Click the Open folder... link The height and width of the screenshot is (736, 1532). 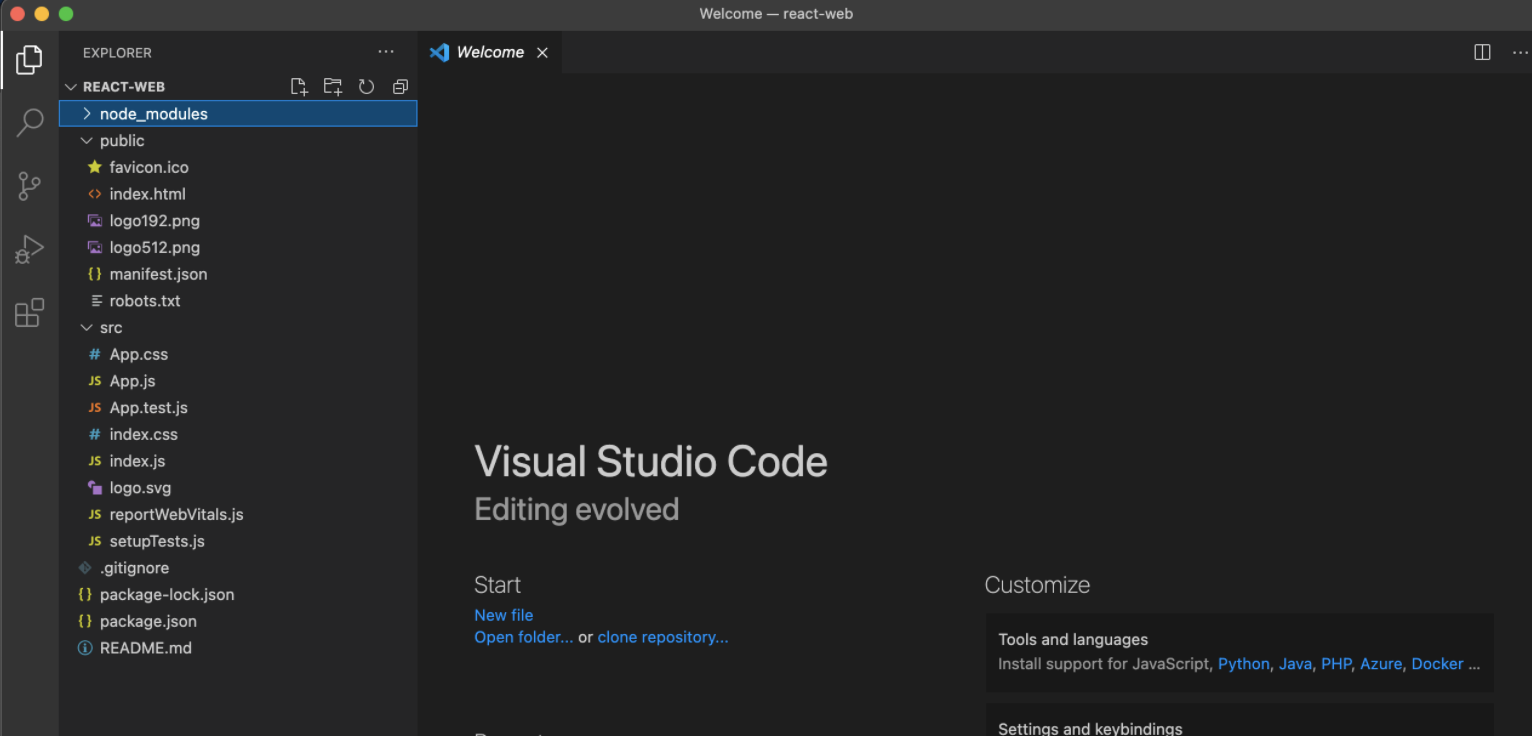click(x=524, y=637)
